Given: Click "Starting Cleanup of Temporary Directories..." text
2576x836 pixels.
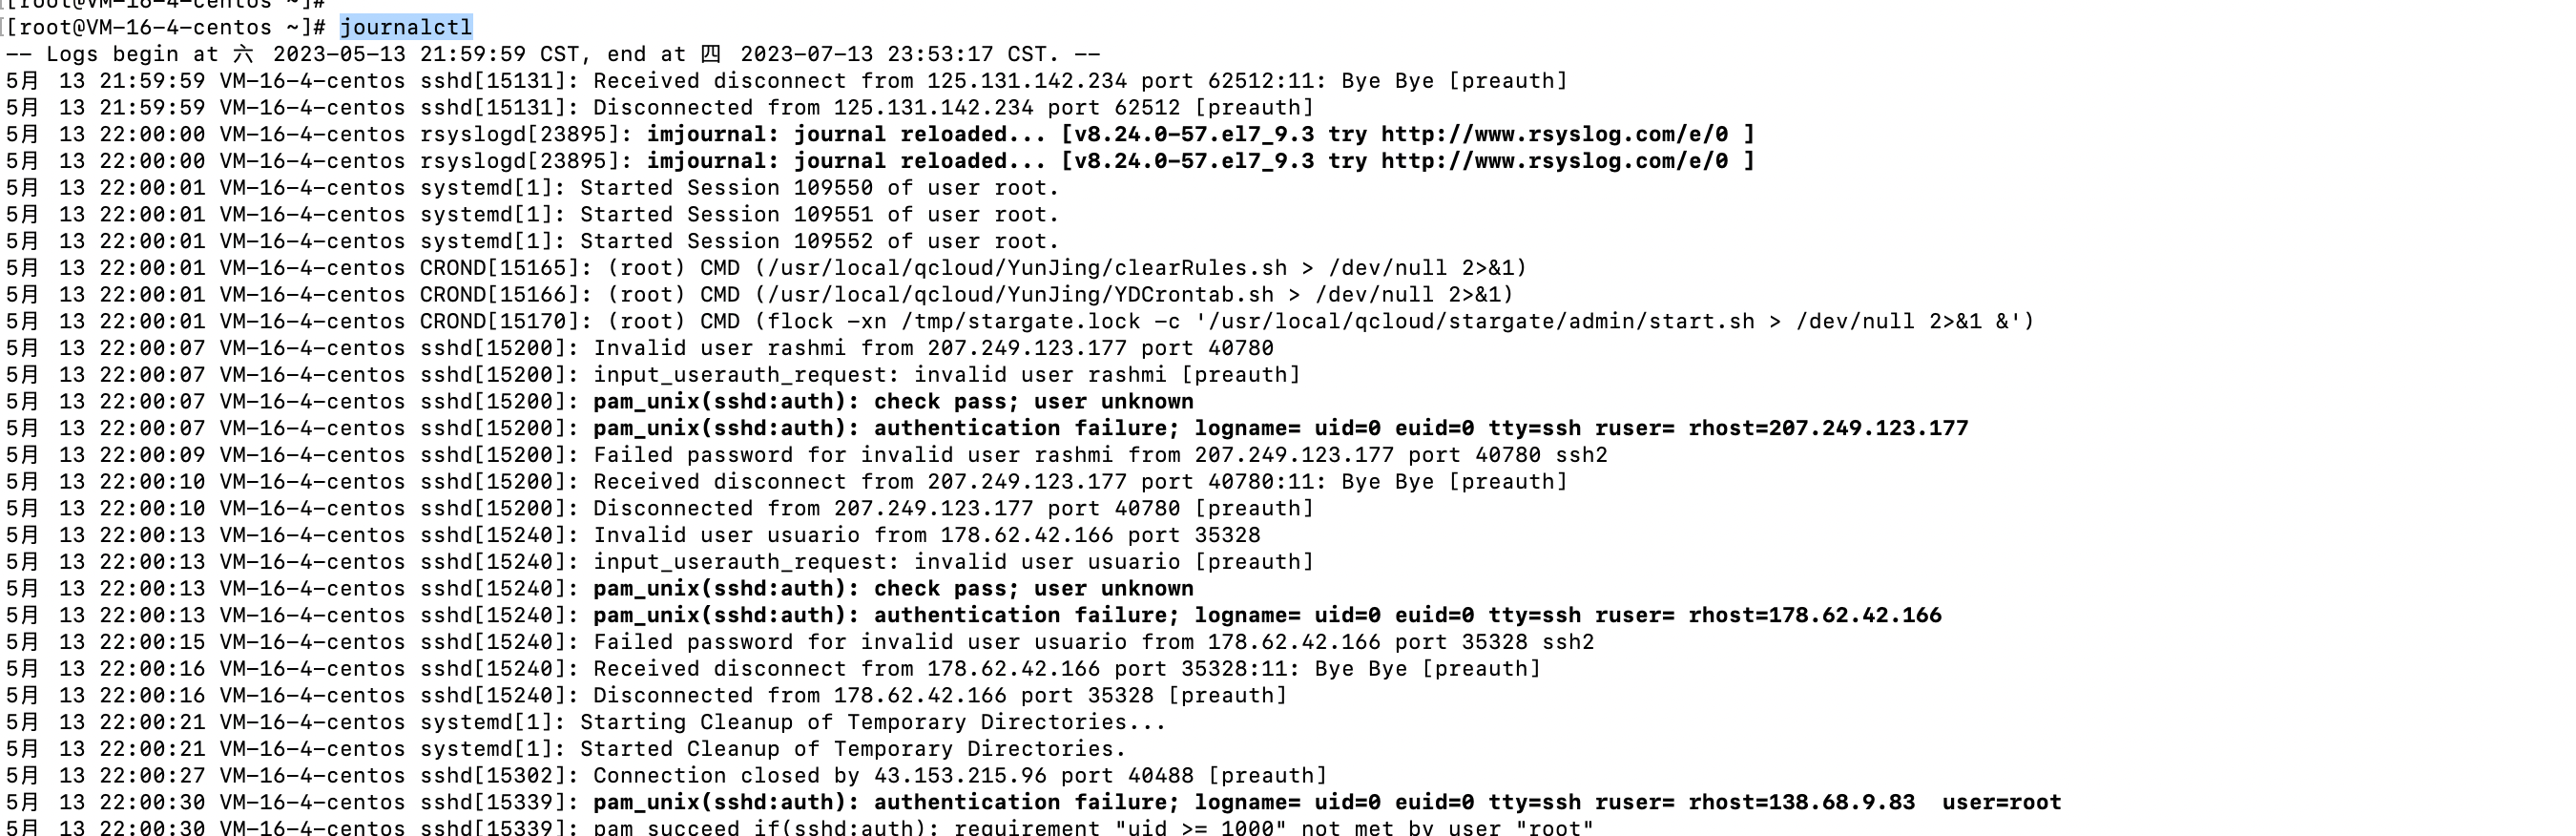Looking at the screenshot, I should pos(873,722).
